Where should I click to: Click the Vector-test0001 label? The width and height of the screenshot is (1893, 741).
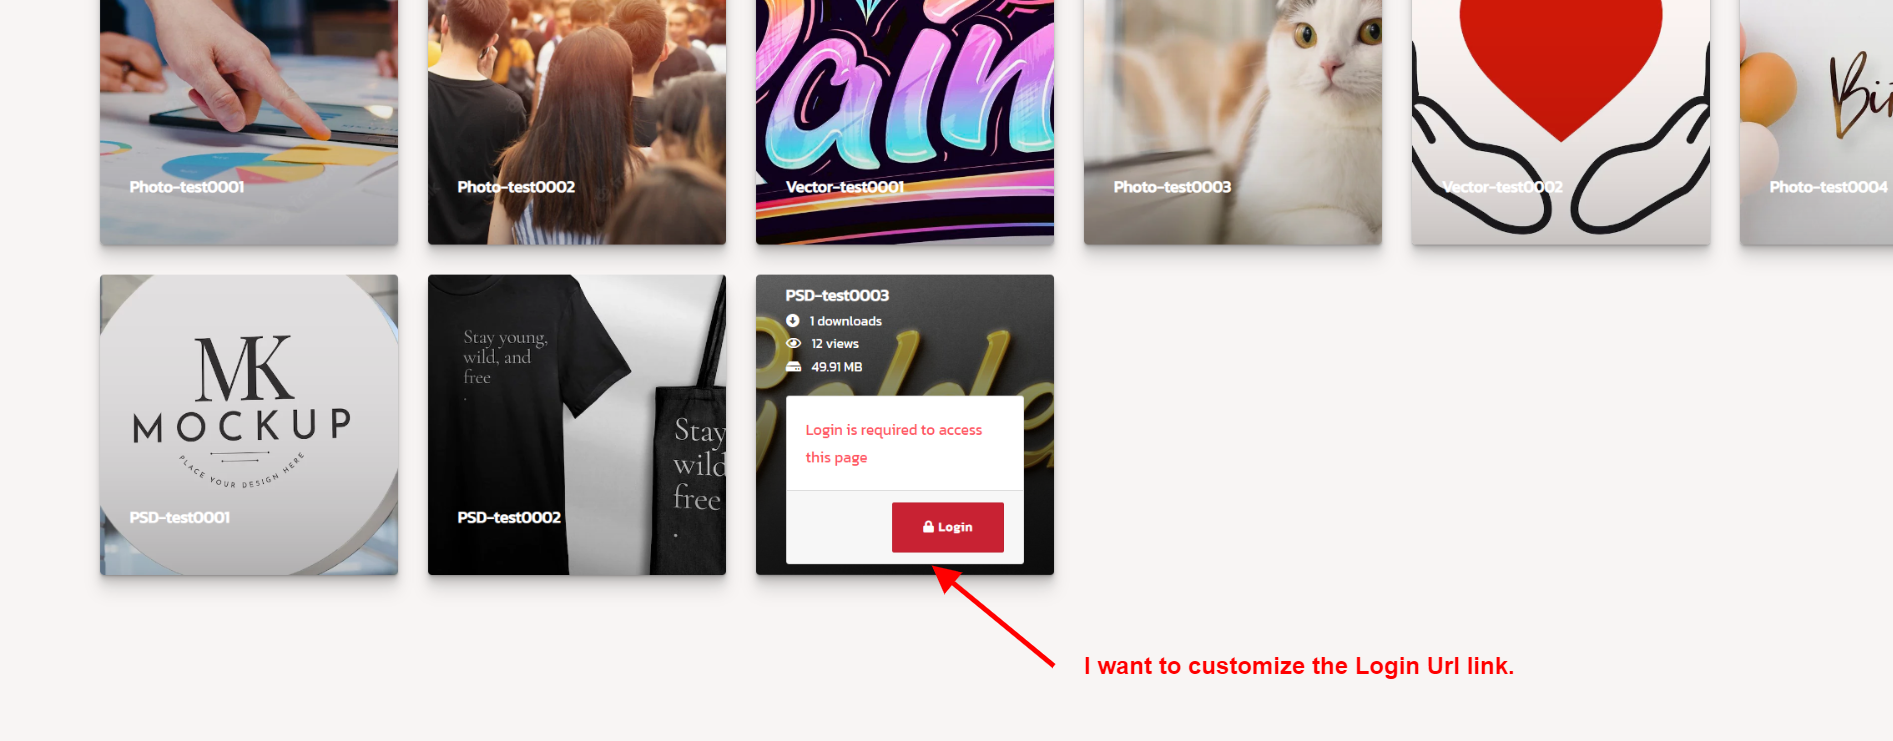845,187
